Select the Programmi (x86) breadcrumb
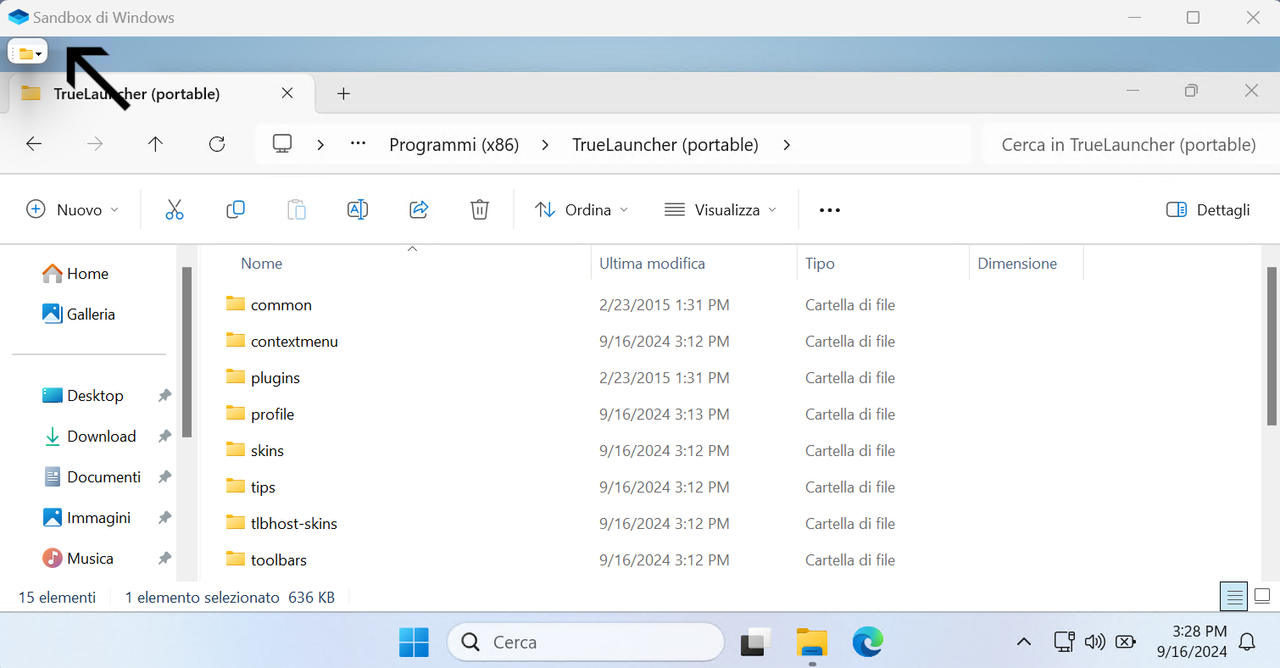This screenshot has width=1280, height=668. tap(454, 145)
